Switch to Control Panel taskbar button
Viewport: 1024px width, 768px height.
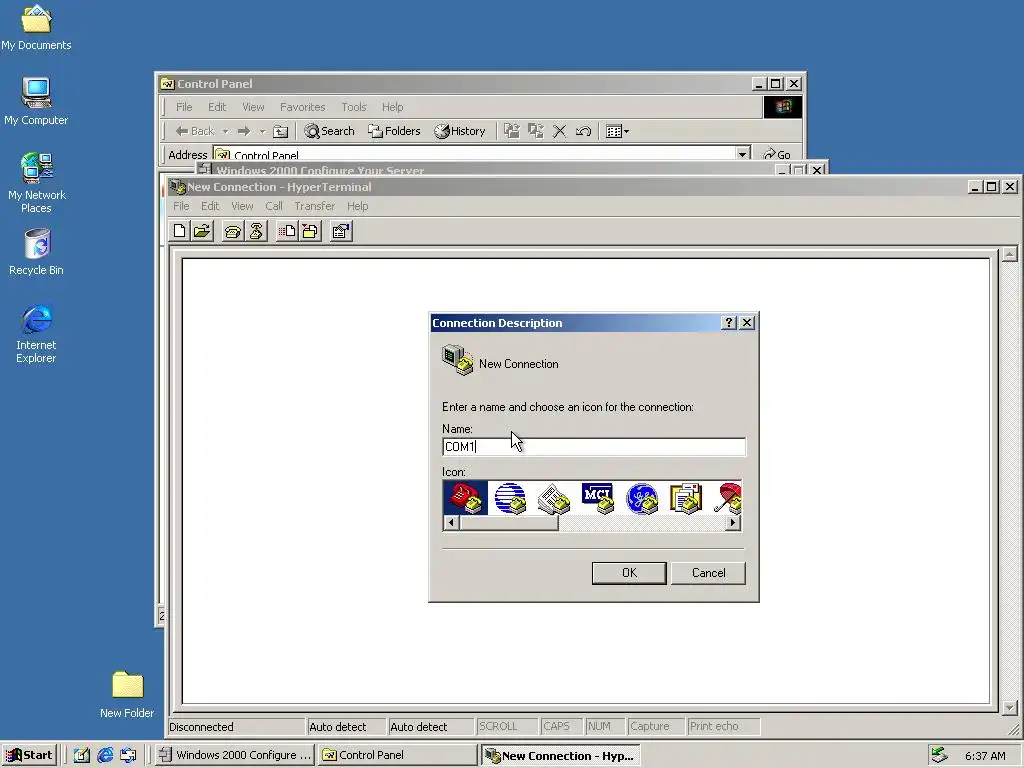[398, 755]
